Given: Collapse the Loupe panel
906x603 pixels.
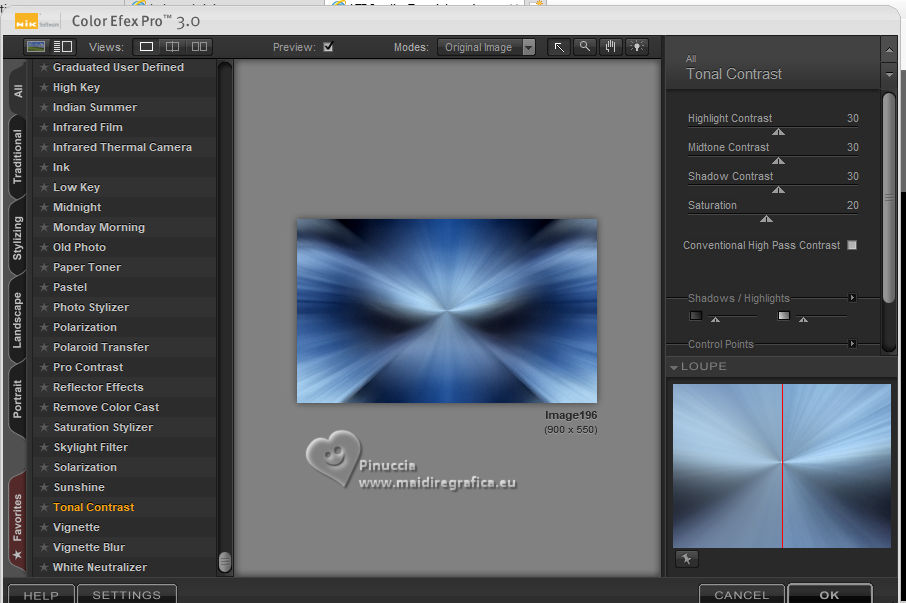Looking at the screenshot, I should pos(674,367).
